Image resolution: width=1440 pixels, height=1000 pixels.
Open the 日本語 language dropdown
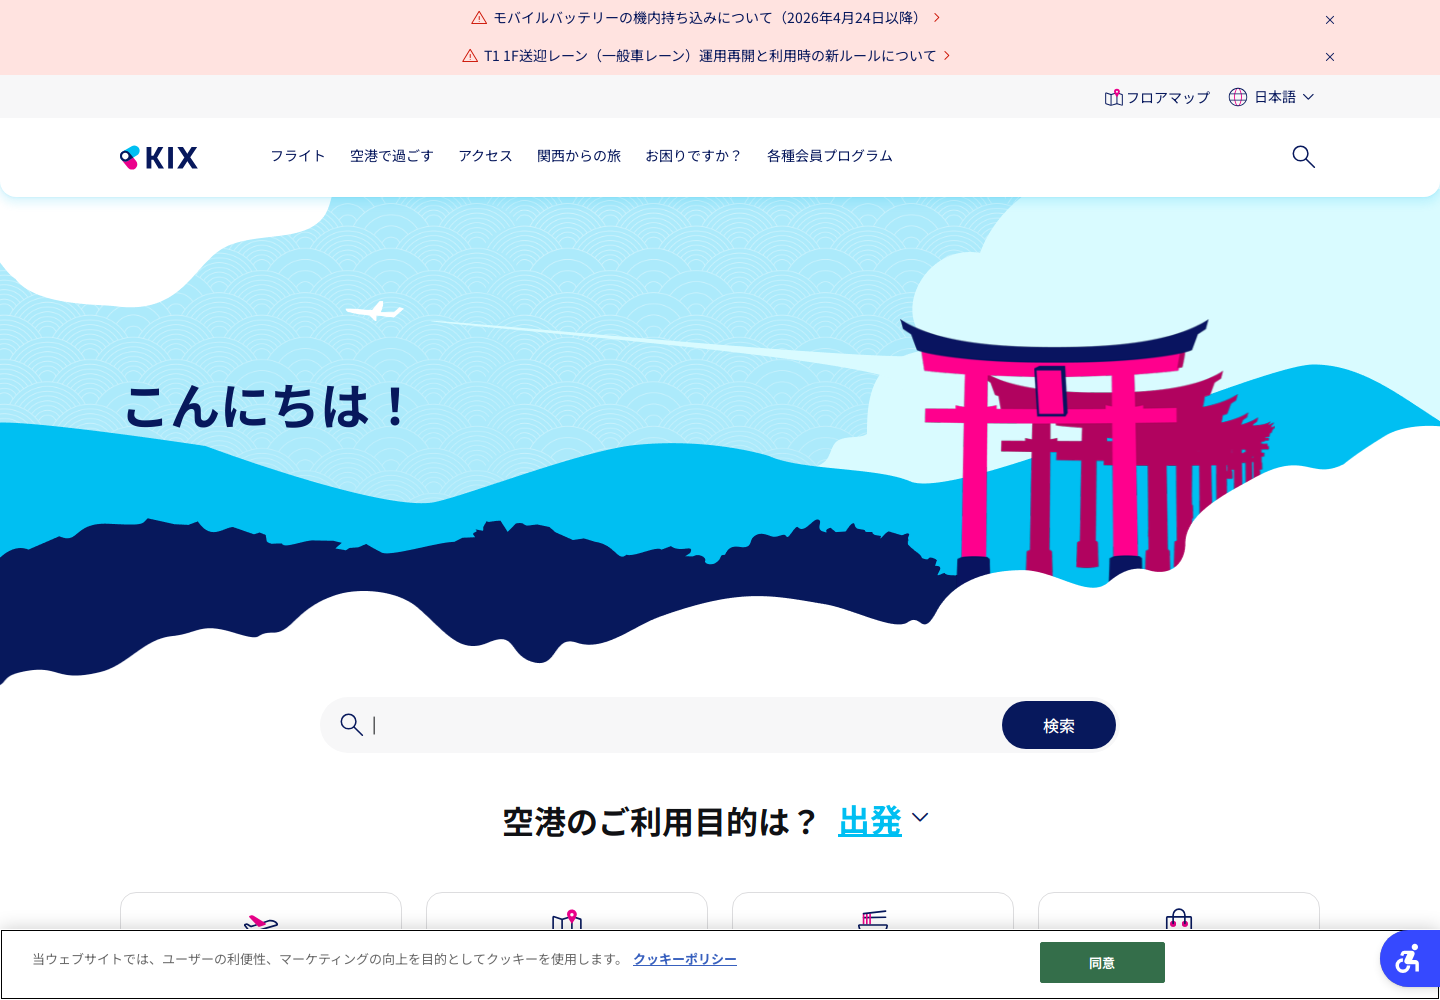pyautogui.click(x=1272, y=97)
